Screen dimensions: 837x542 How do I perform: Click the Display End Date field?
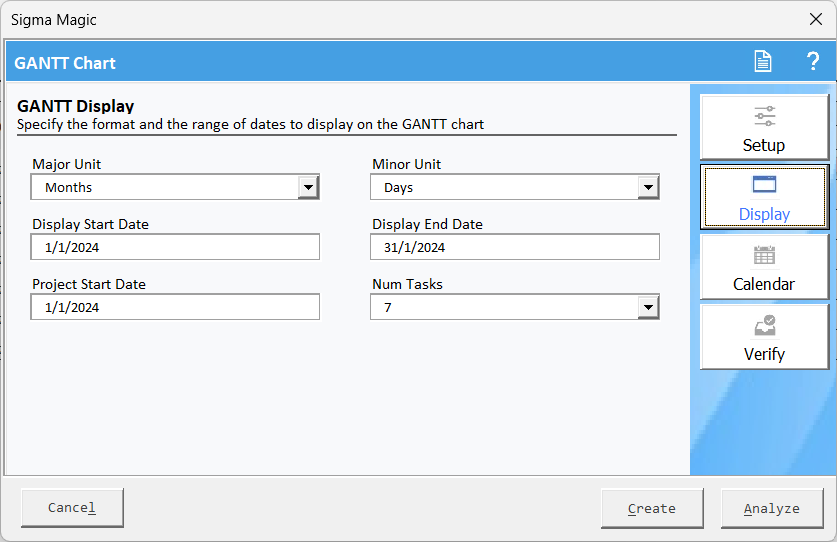tap(515, 247)
